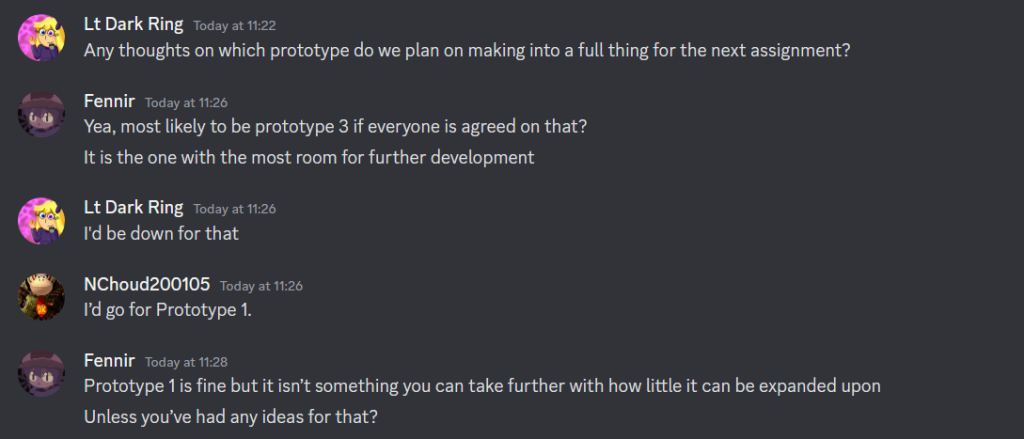Image resolution: width=1024 pixels, height=439 pixels.
Task: Click the NChoud200105 username
Action: pos(147,284)
